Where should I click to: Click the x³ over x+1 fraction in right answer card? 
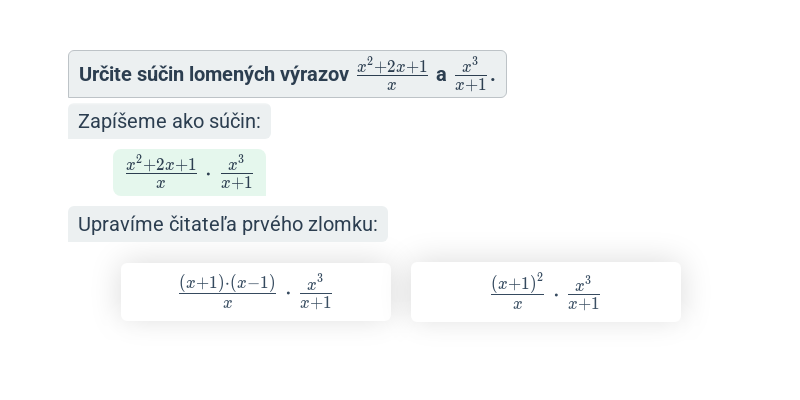(584, 293)
